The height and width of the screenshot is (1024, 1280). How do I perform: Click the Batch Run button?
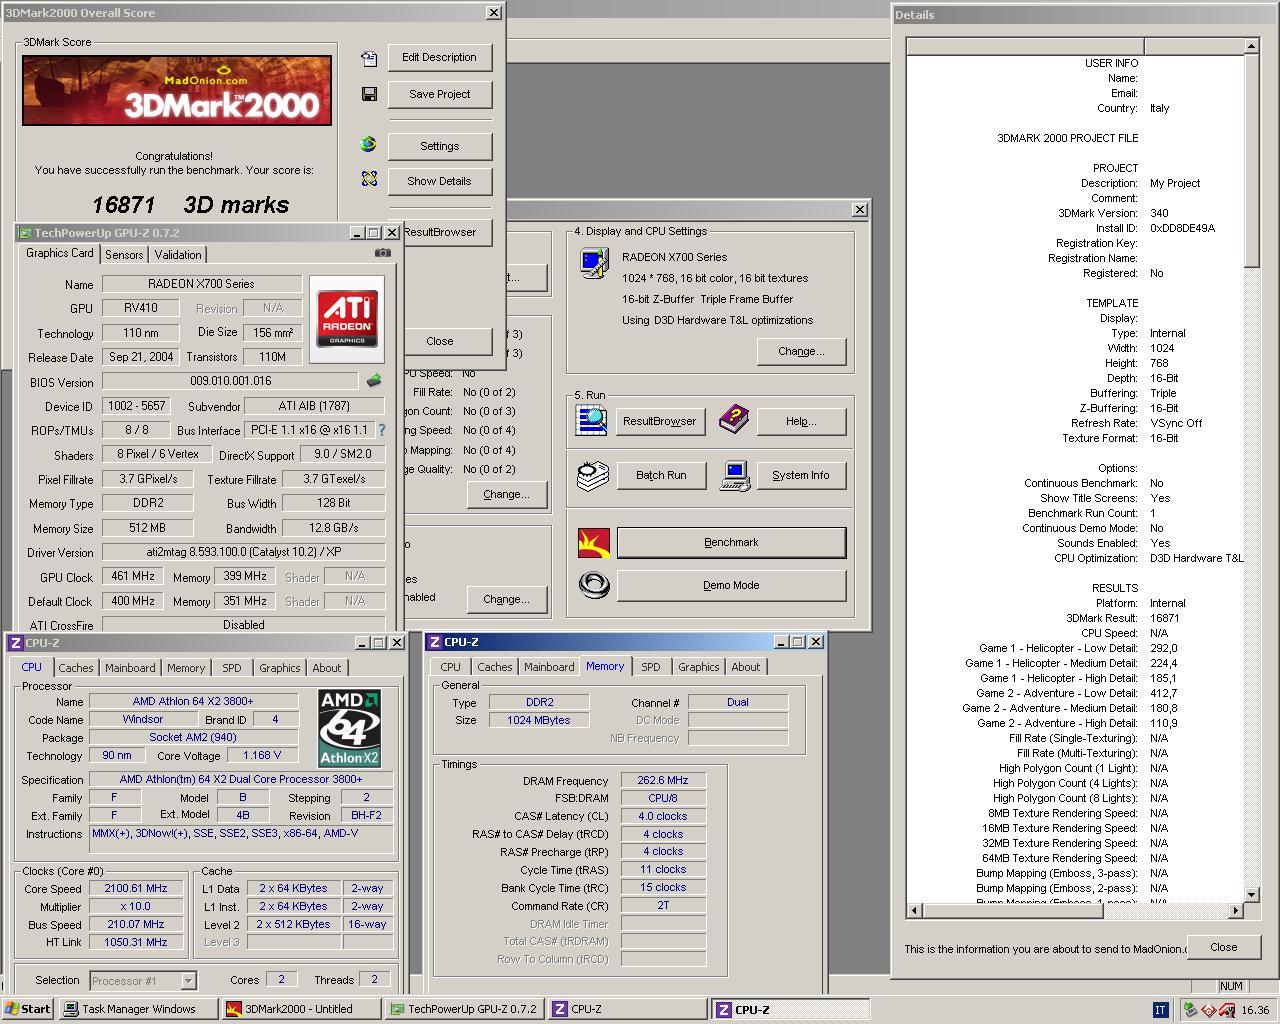pyautogui.click(x=661, y=475)
